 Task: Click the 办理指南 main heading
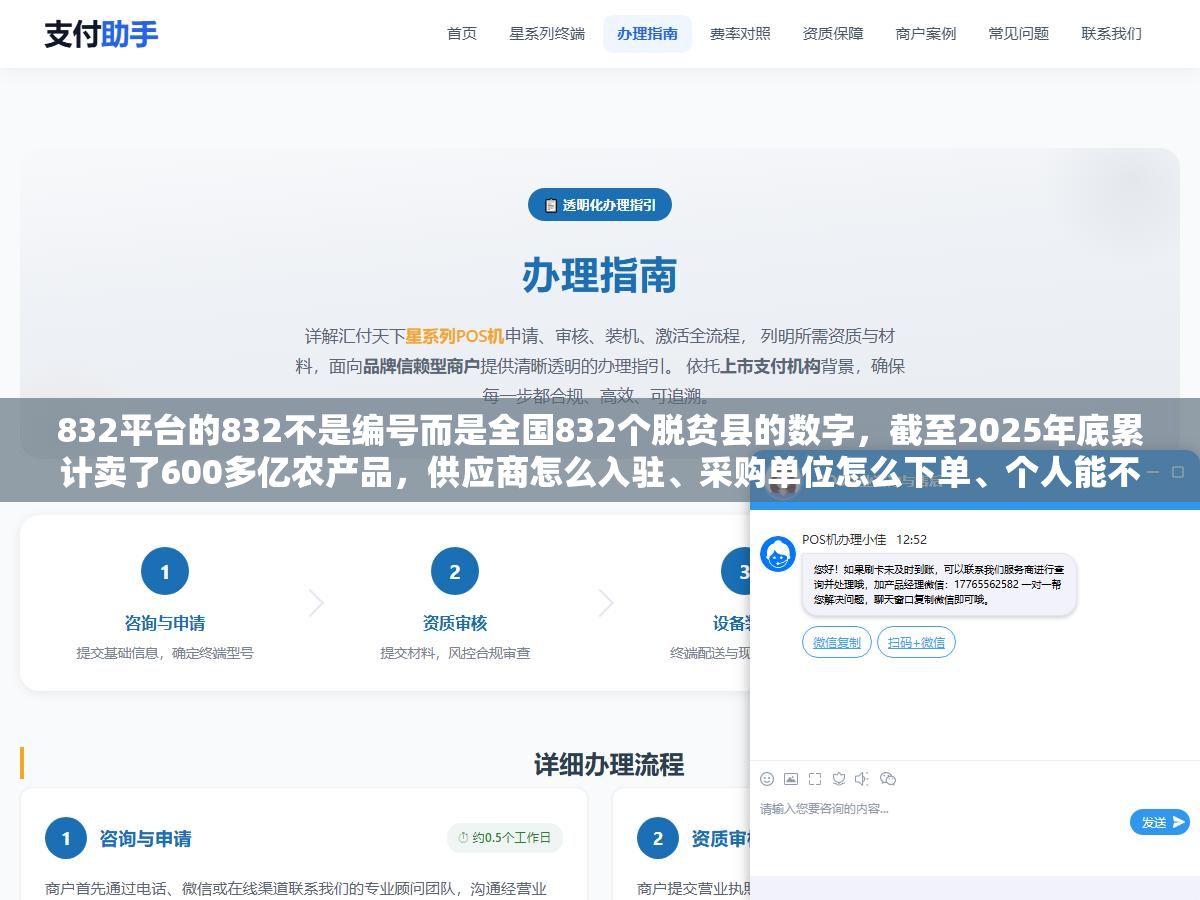600,276
